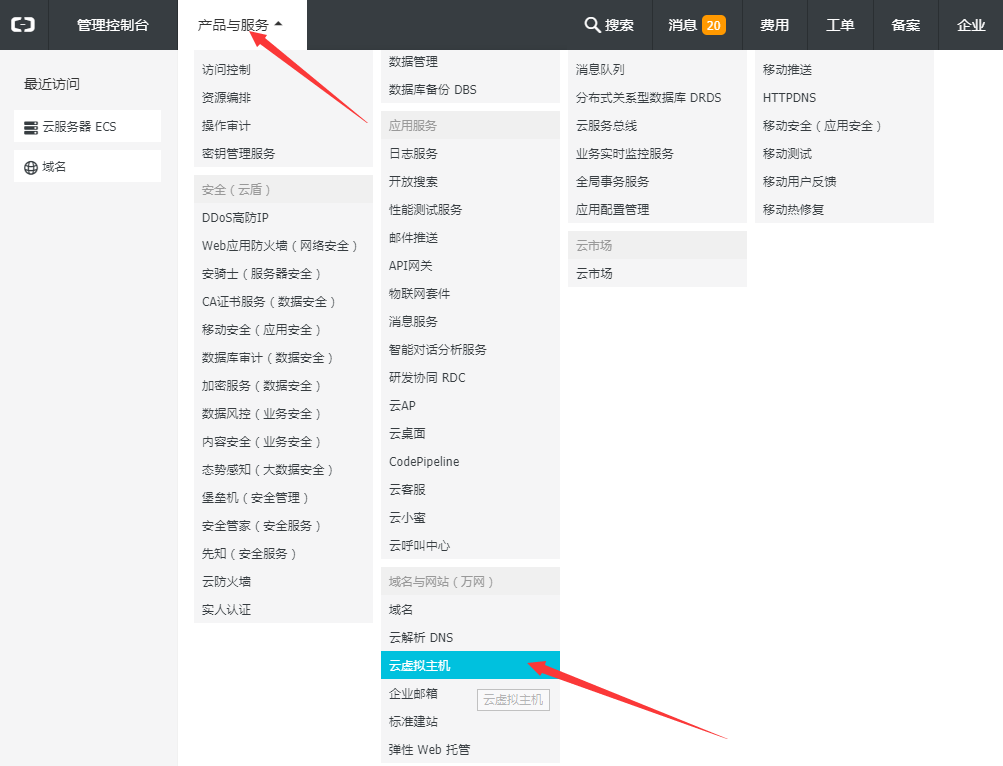Open 加密服务（数据安全）
This screenshot has height=766, width=1003.
click(261, 386)
